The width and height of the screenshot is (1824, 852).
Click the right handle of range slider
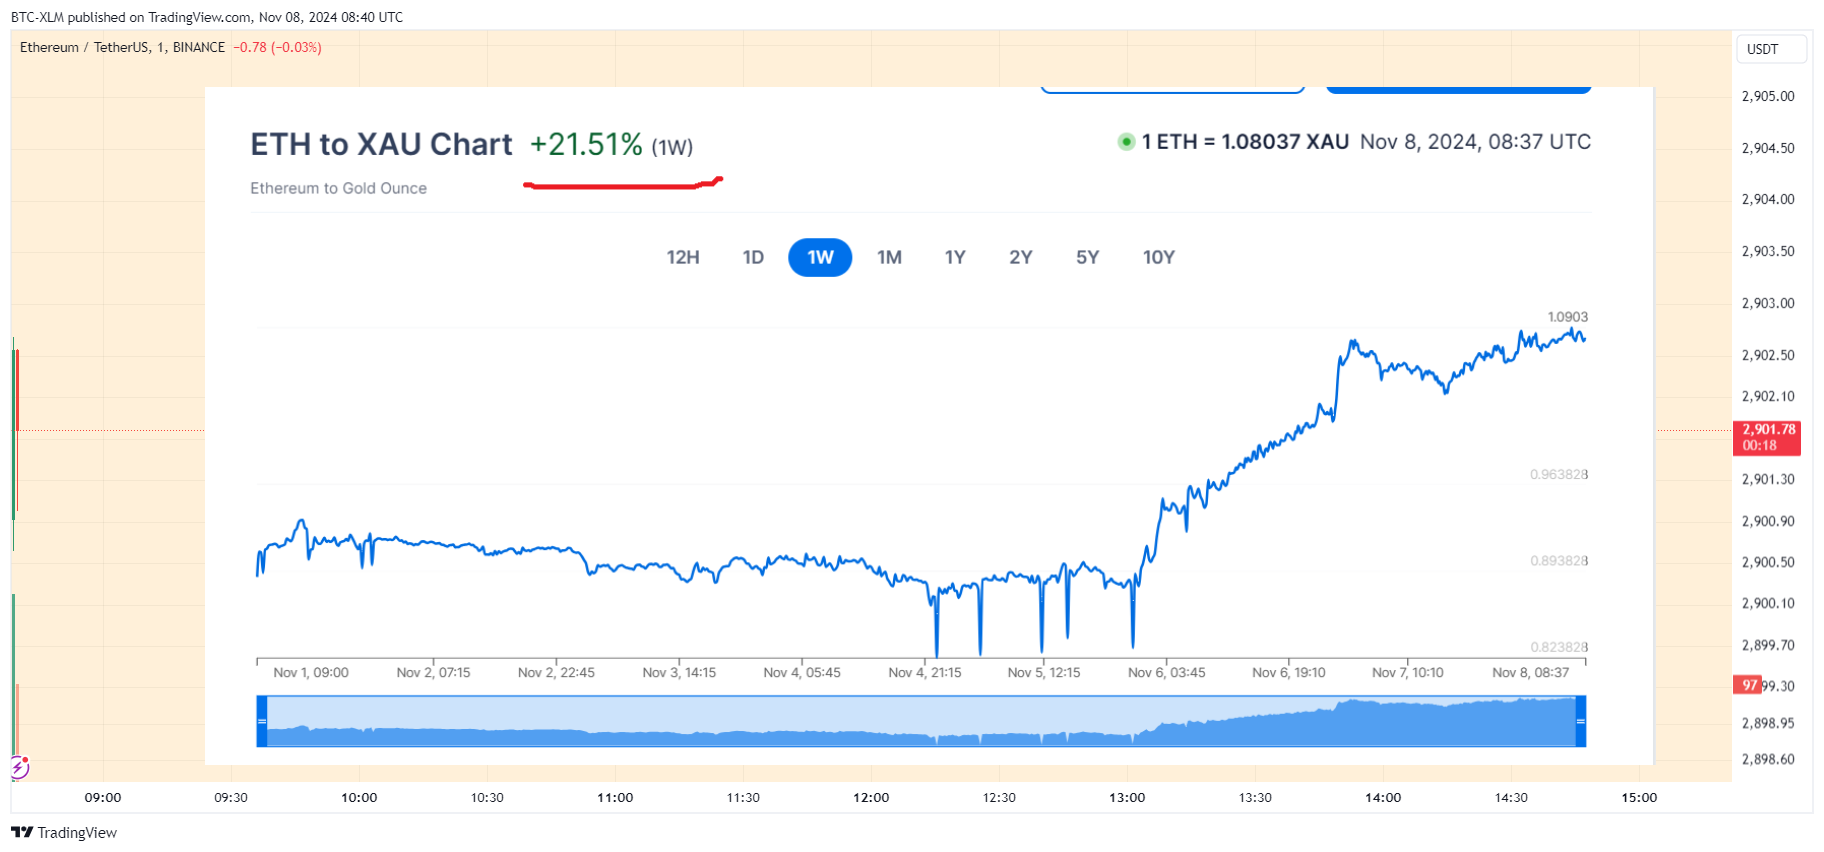pos(1581,721)
